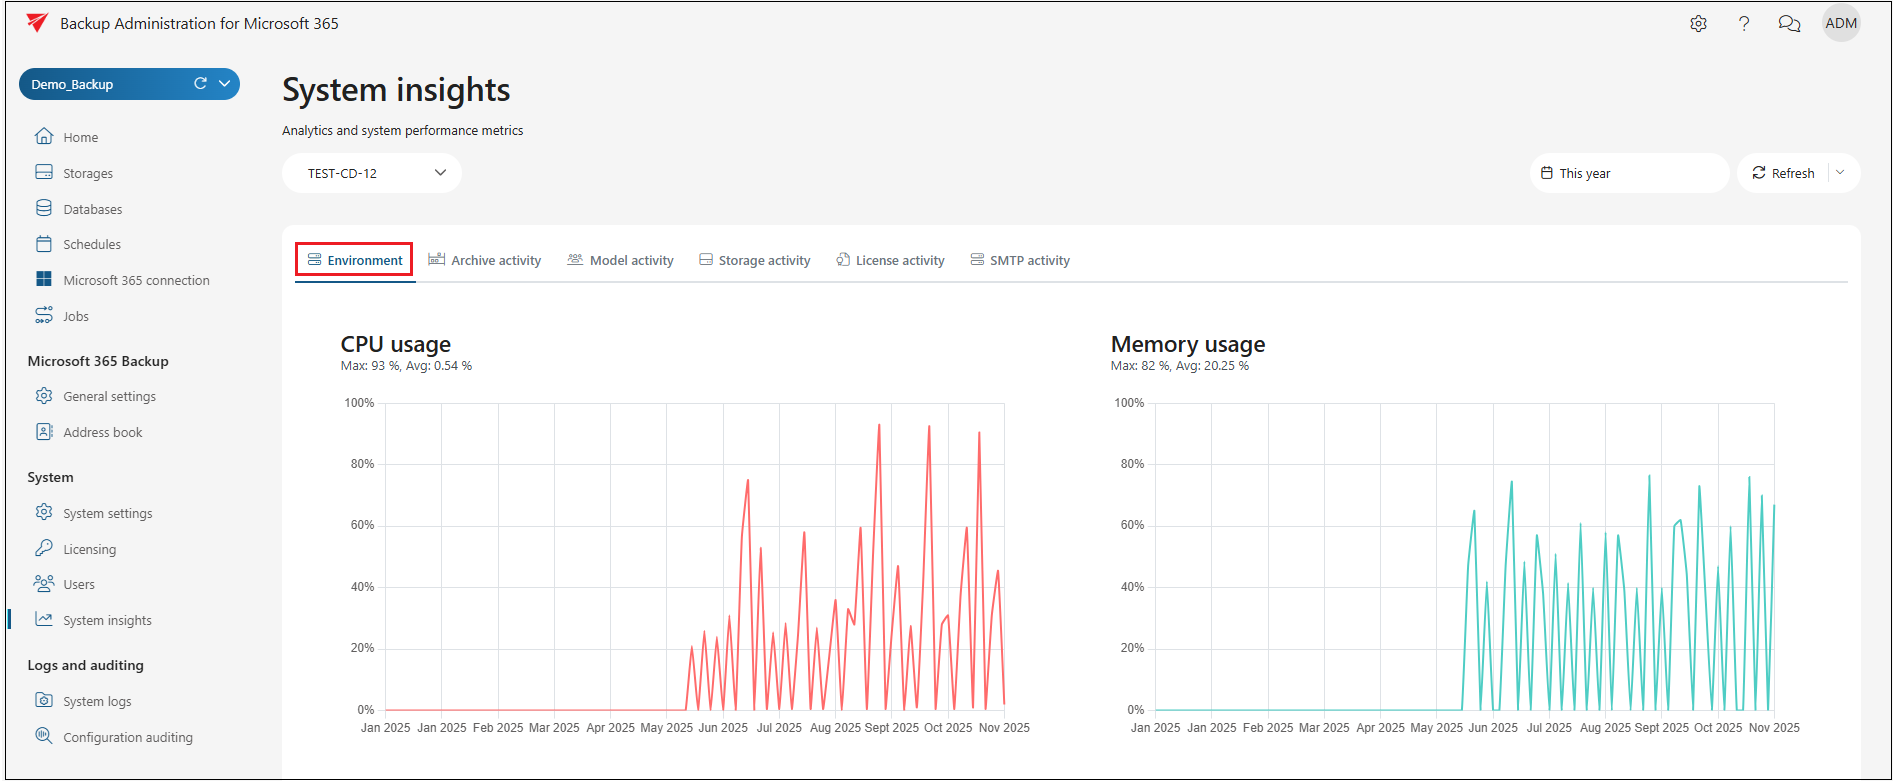Open the chat feedback icon
Image resolution: width=1893 pixels, height=781 pixels.
[x=1789, y=24]
